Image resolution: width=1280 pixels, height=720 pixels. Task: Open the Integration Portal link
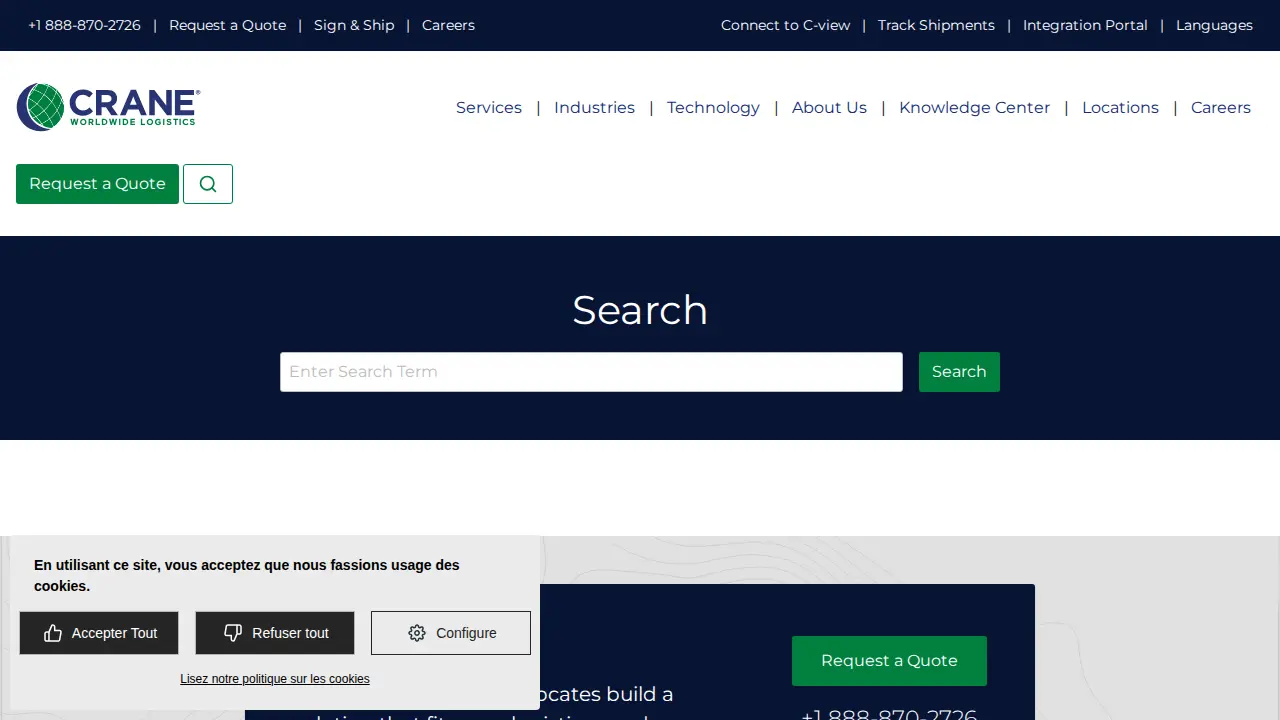pos(1085,25)
